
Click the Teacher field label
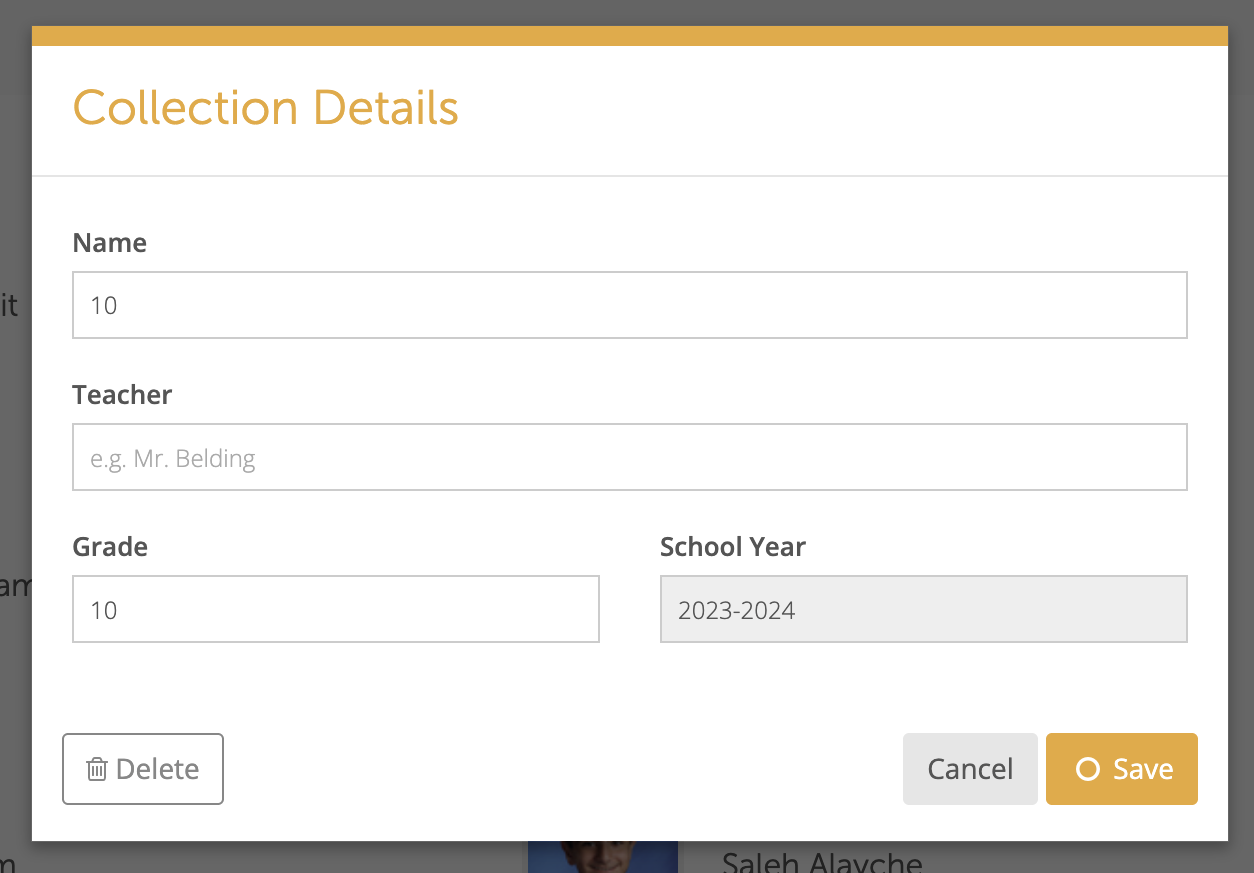click(122, 395)
